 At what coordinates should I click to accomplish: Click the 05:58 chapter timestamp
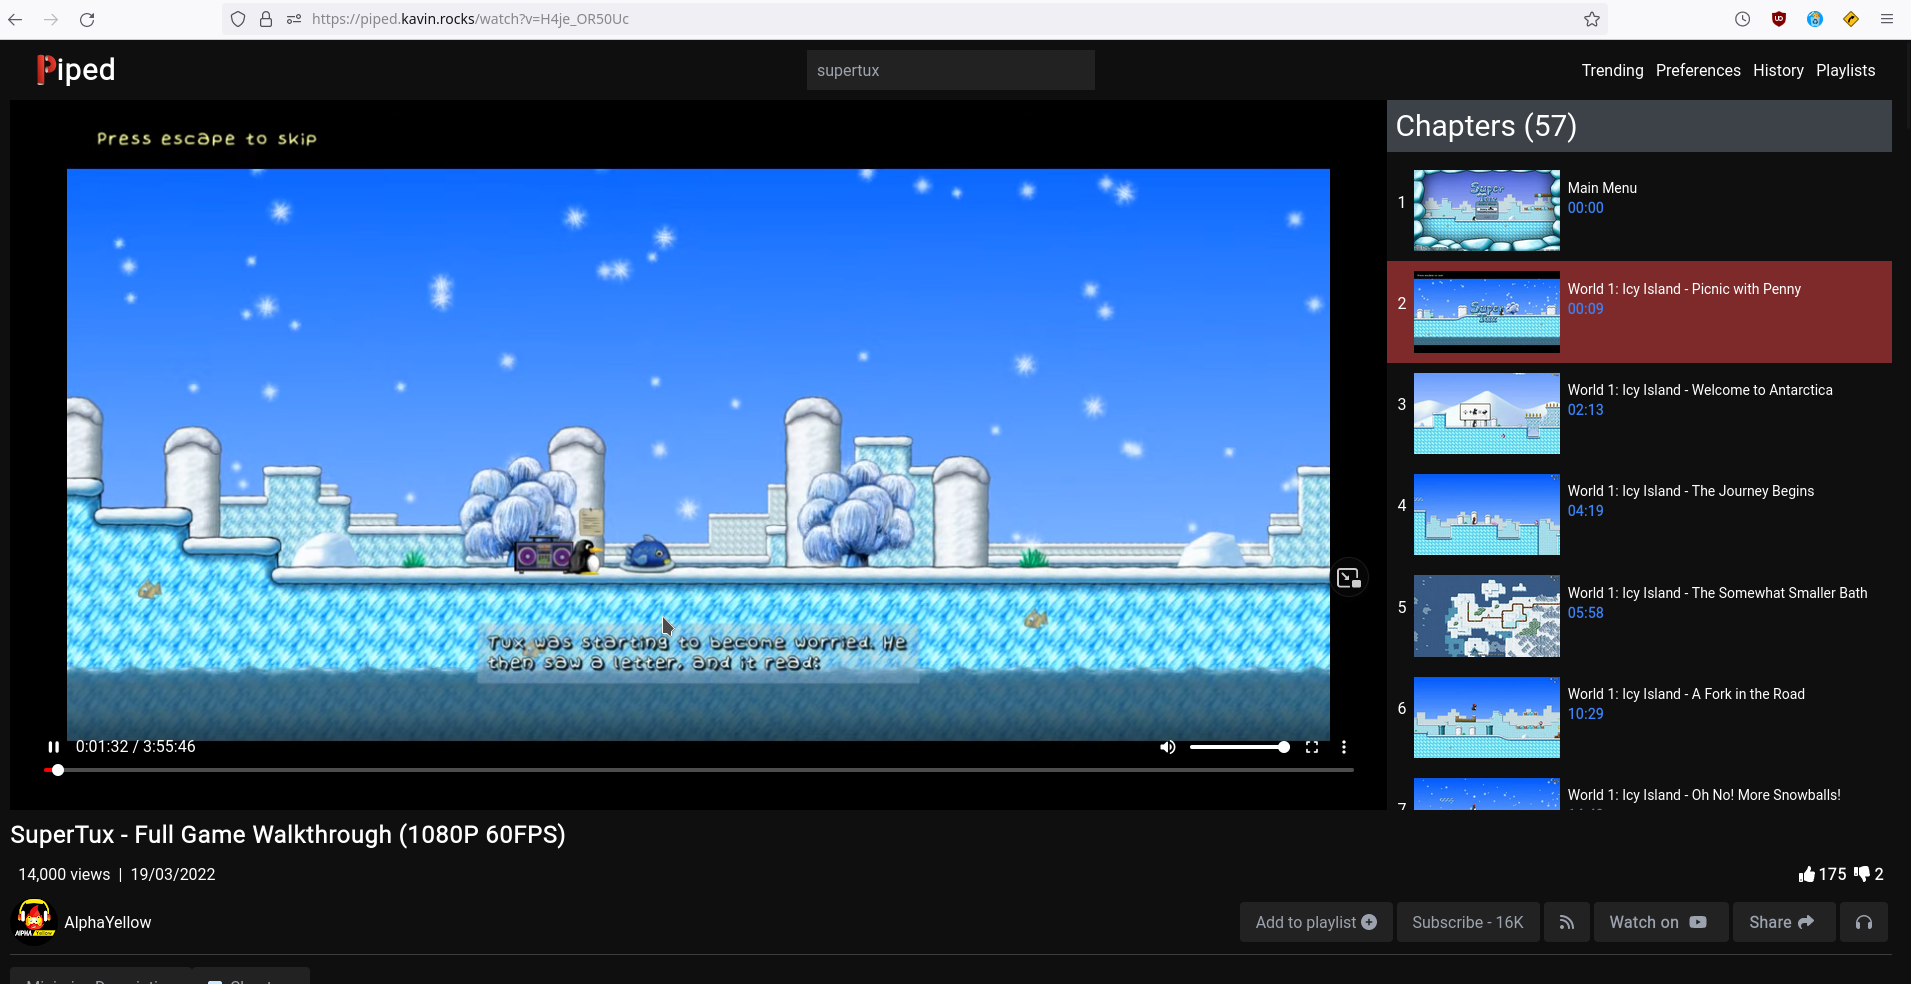[1585, 613]
